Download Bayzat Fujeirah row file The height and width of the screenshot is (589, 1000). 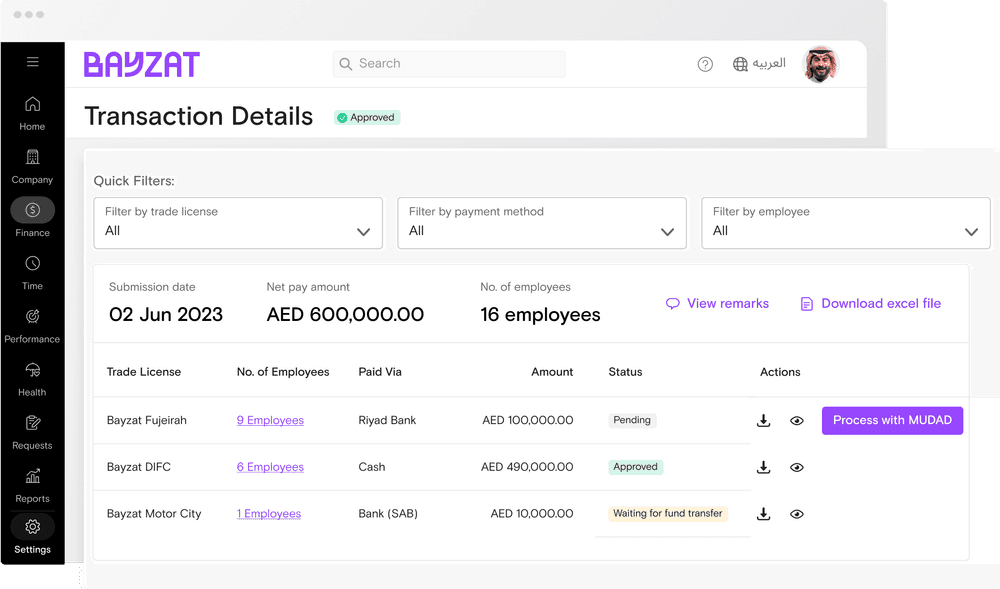point(763,421)
